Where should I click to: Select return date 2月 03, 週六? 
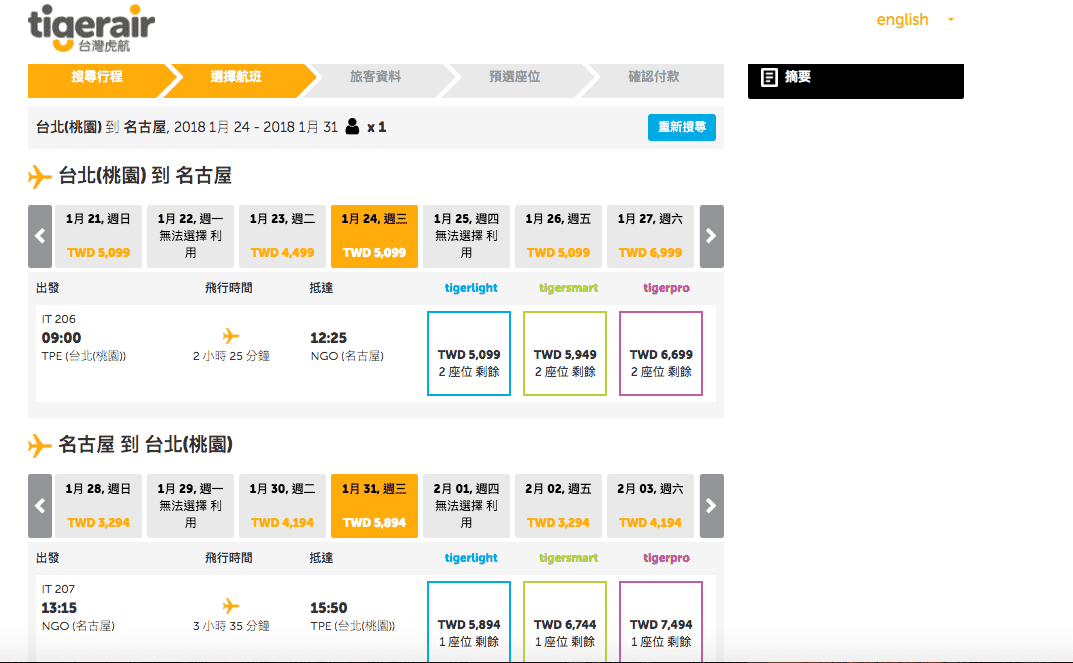point(650,506)
